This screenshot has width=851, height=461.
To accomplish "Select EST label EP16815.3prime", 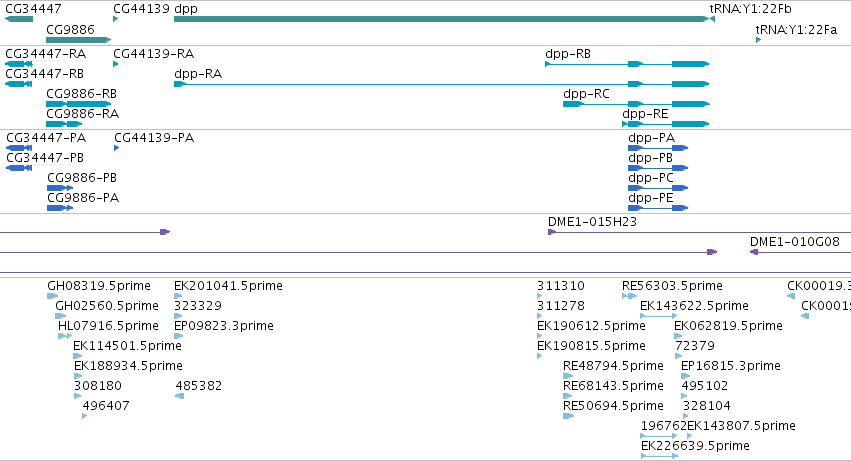I will click(731, 366).
